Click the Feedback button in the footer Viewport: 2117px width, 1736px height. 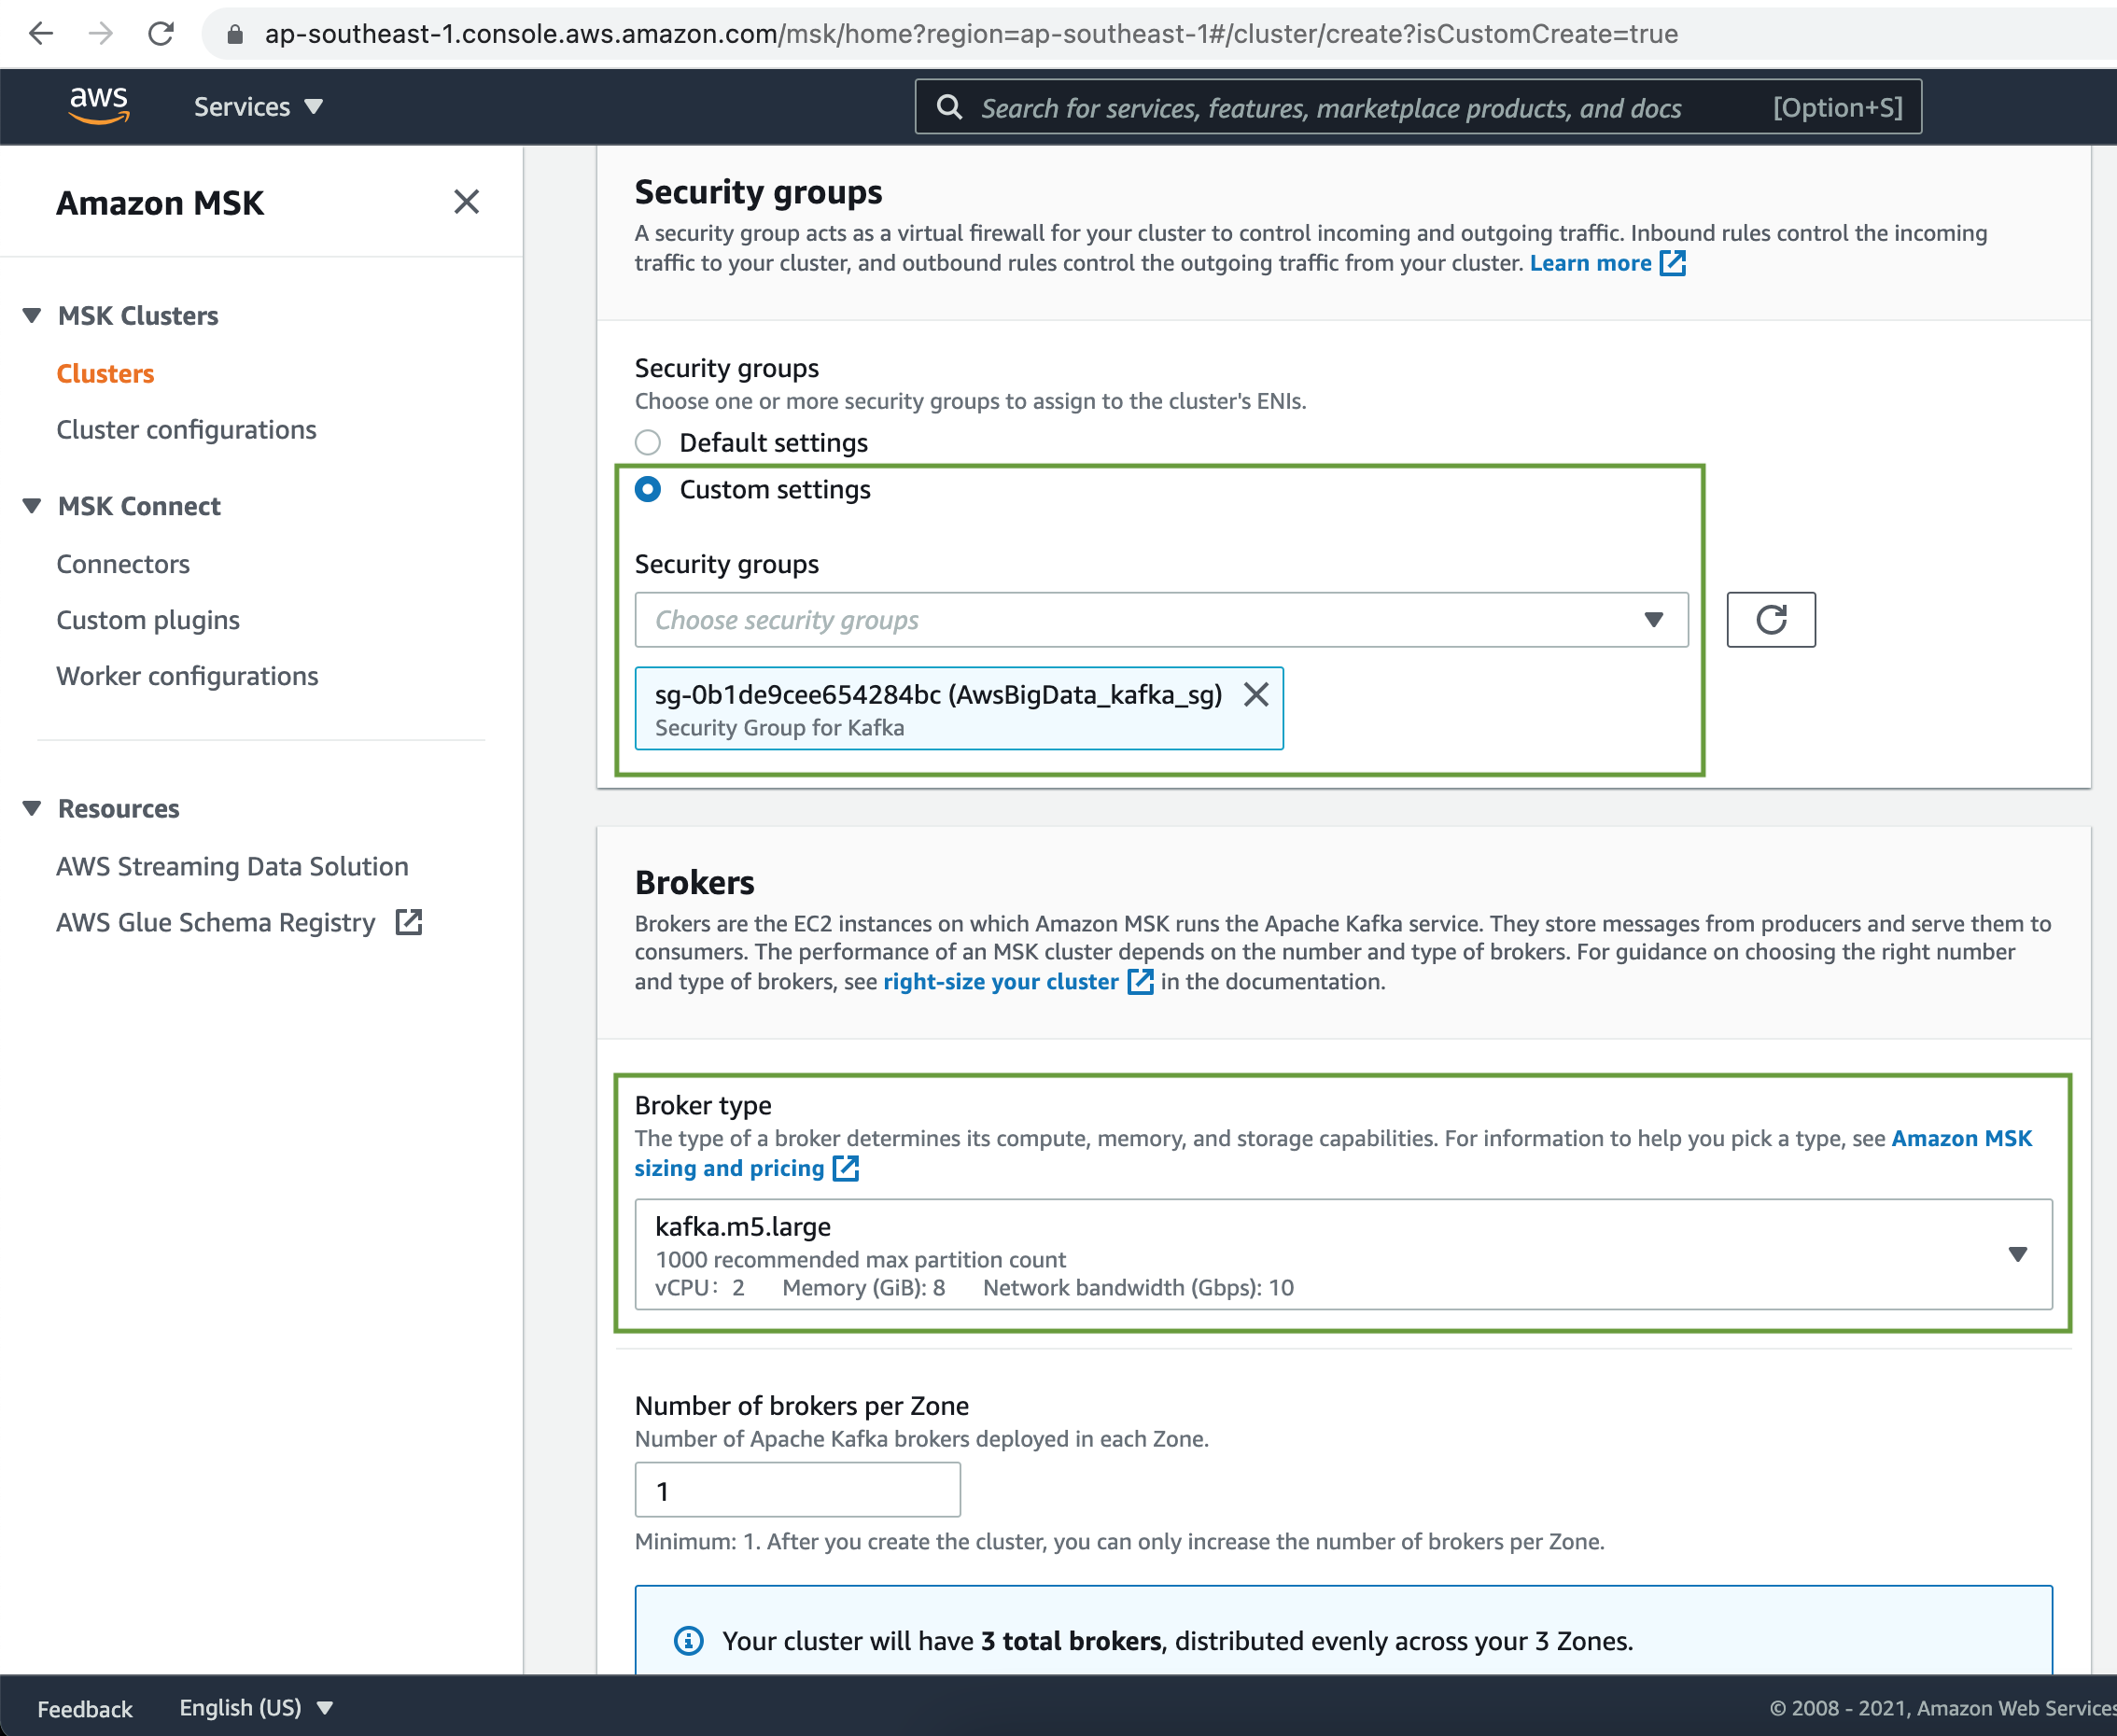85,1709
